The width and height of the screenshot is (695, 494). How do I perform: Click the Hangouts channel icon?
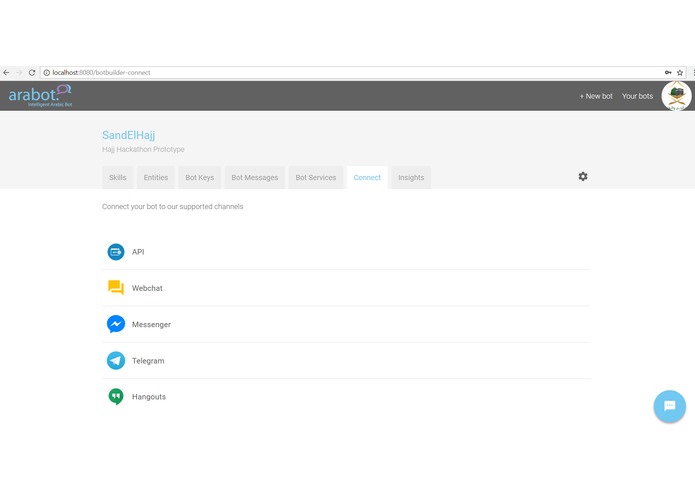tap(116, 397)
